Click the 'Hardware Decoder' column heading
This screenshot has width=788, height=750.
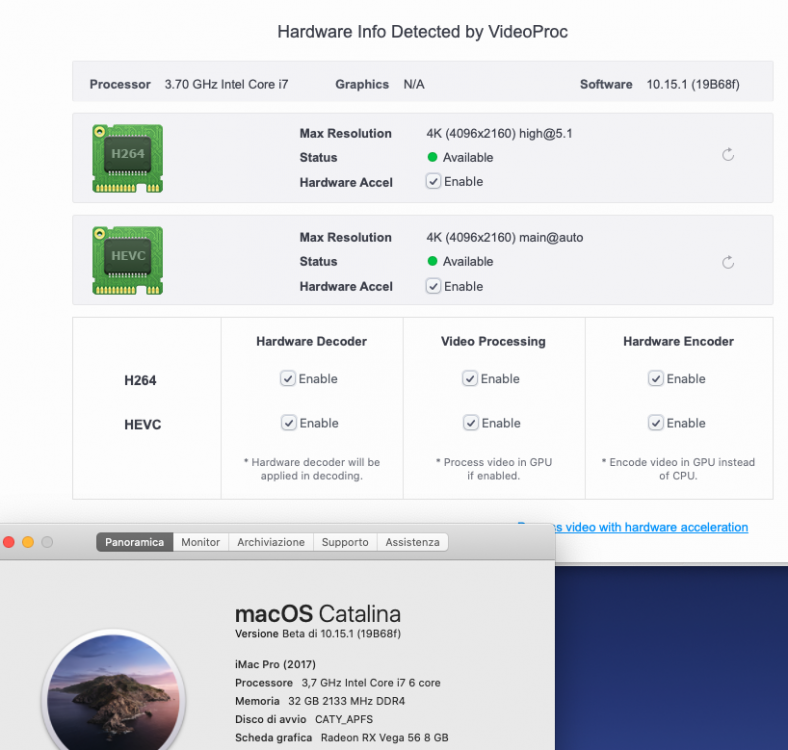click(x=312, y=341)
